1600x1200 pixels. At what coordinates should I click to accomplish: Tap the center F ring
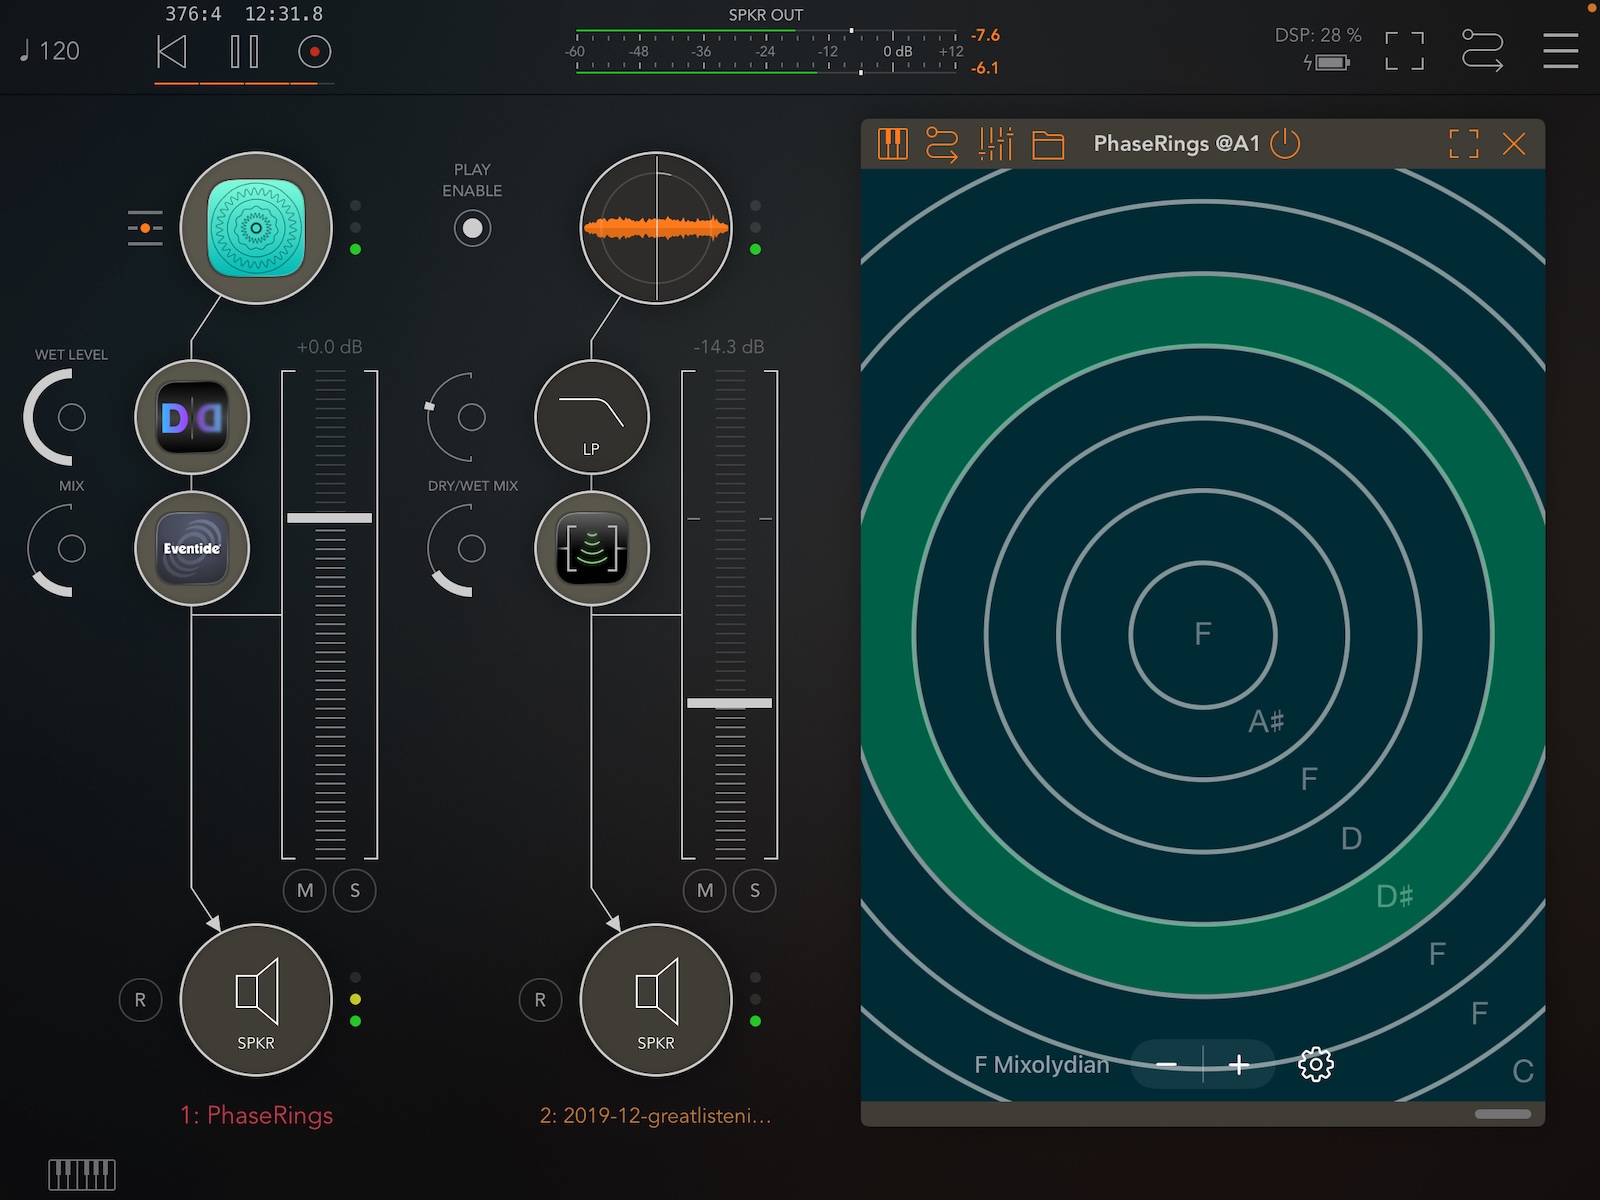pos(1203,634)
